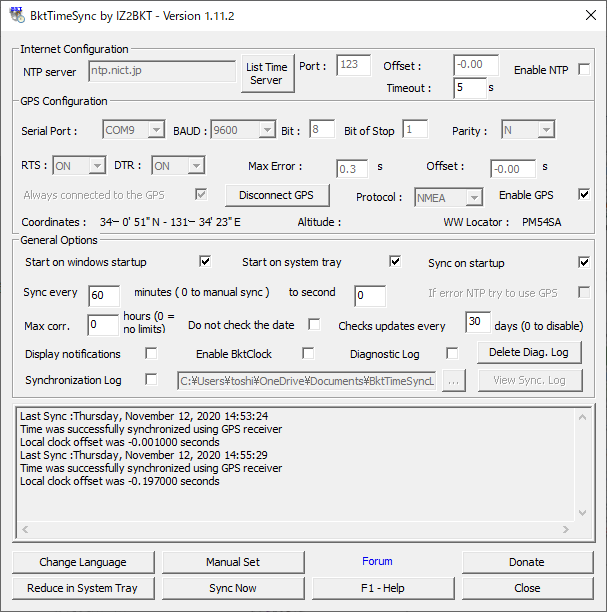Open the BAUD 9600 dropdown

coord(267,130)
